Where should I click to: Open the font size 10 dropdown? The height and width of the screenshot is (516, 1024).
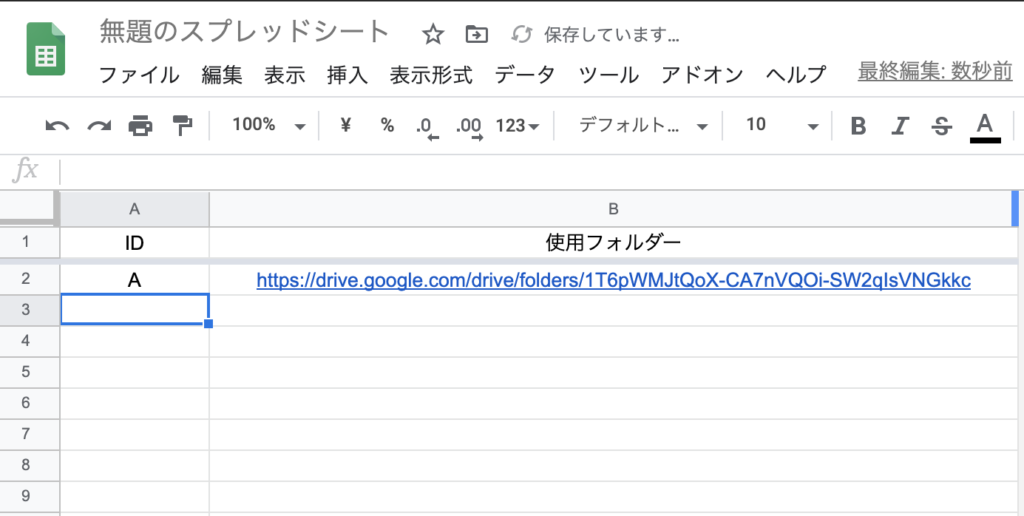pyautogui.click(x=781, y=125)
